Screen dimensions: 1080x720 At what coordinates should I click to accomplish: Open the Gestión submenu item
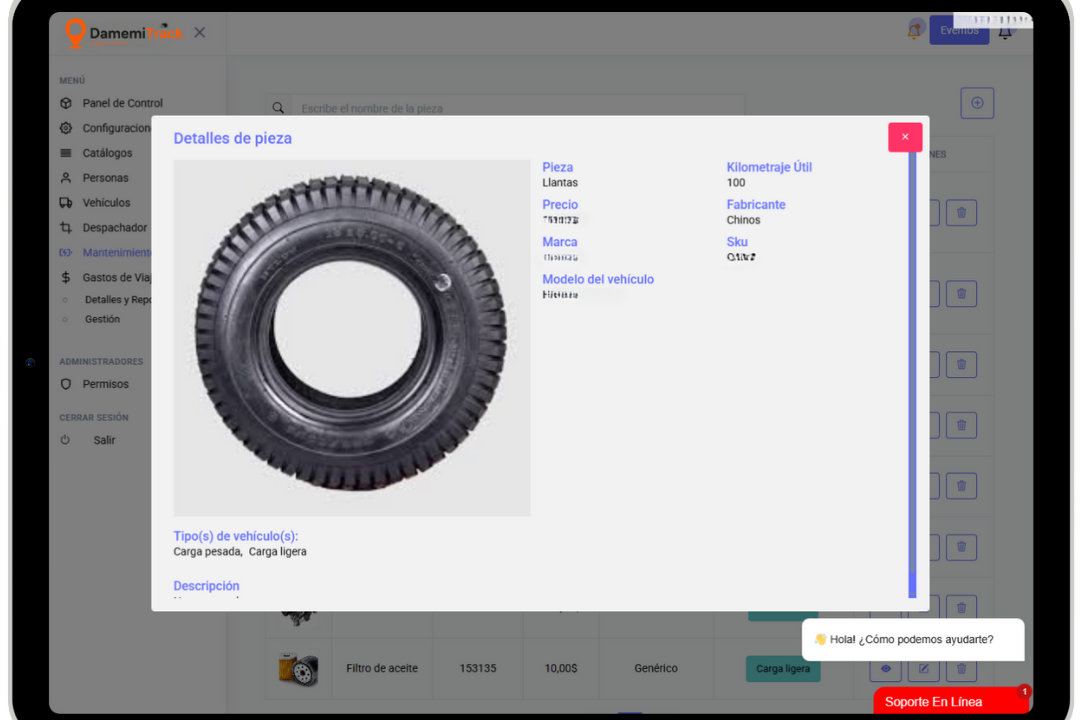point(104,318)
